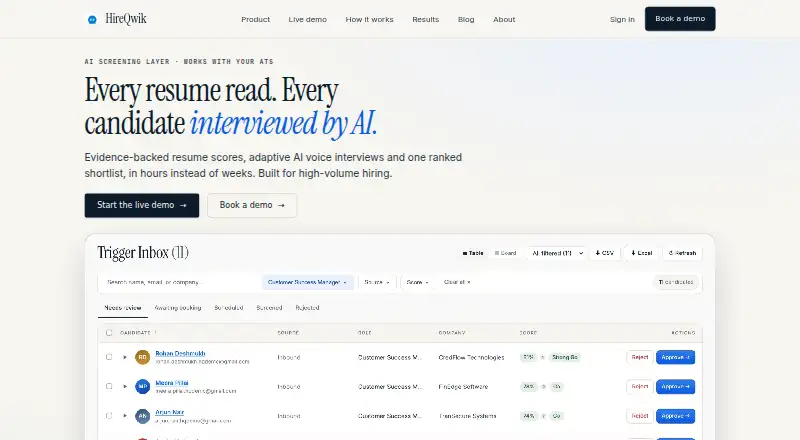Viewport: 800px width, 440px height.
Task: Approve candidate Rohan Deshmukh
Action: 676,357
